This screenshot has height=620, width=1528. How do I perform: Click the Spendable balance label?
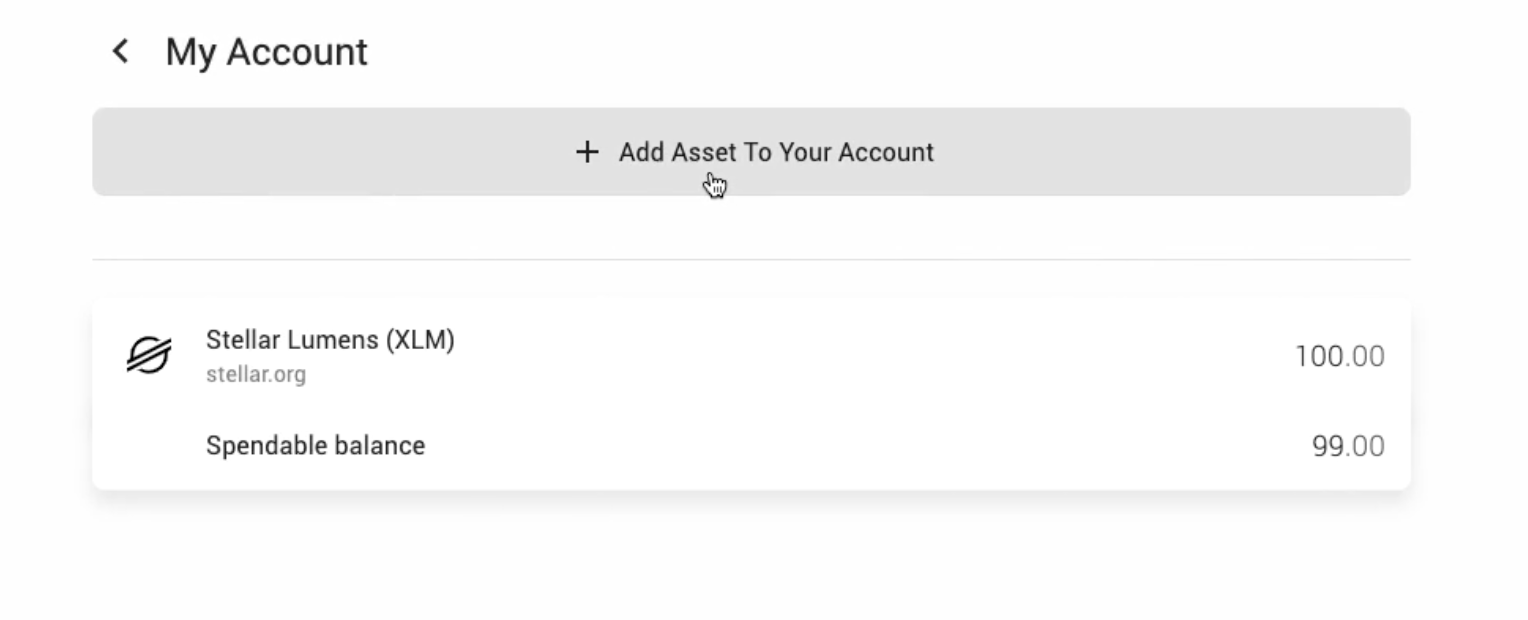click(x=315, y=446)
